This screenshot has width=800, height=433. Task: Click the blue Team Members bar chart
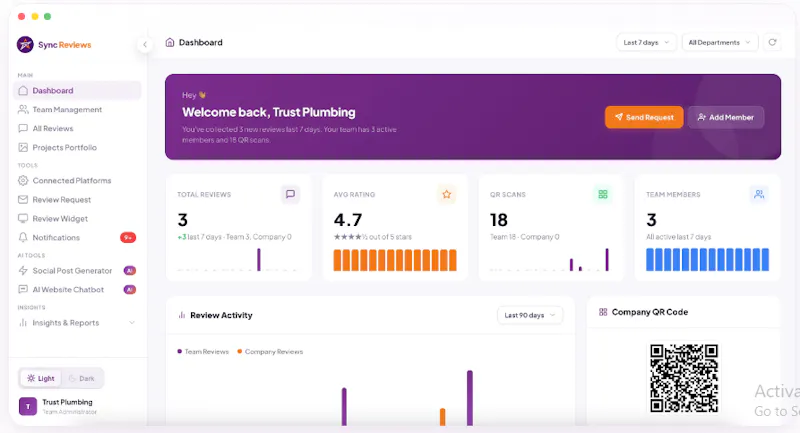[x=707, y=259]
